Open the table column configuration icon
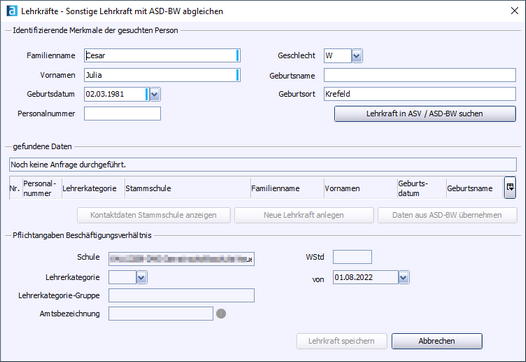 (x=510, y=188)
